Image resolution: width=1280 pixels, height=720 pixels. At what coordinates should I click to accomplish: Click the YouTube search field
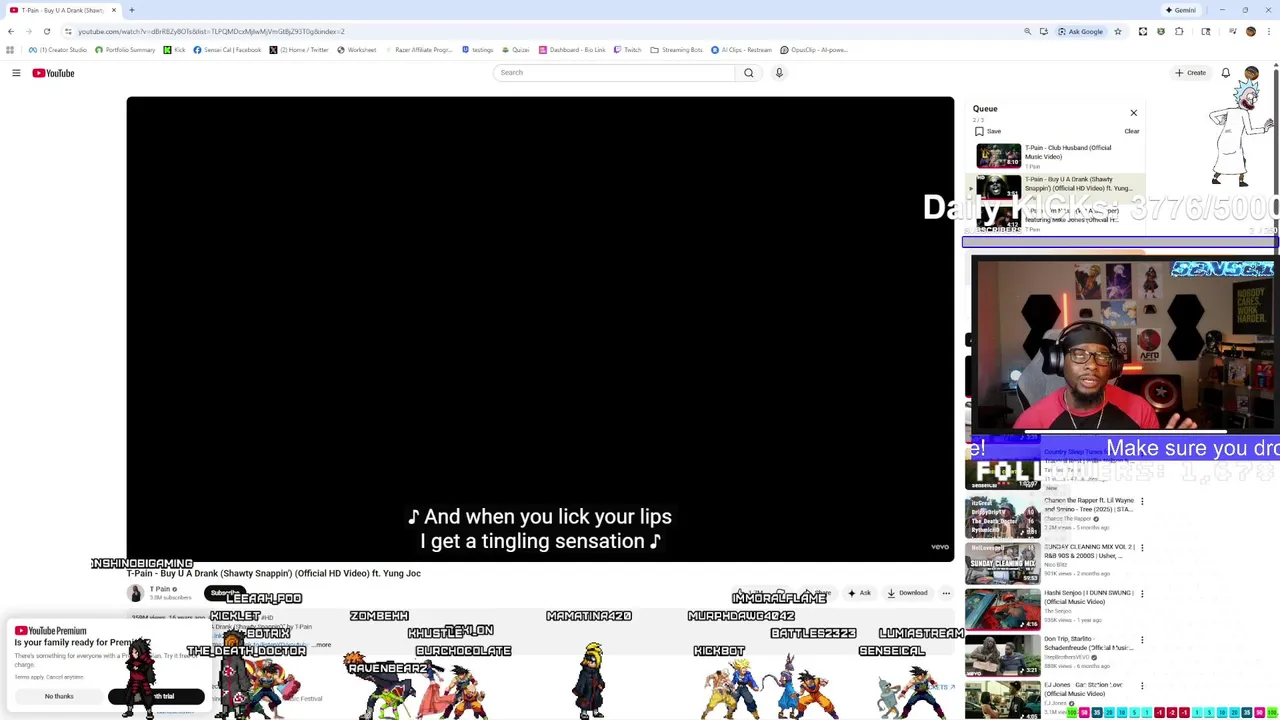coord(614,73)
